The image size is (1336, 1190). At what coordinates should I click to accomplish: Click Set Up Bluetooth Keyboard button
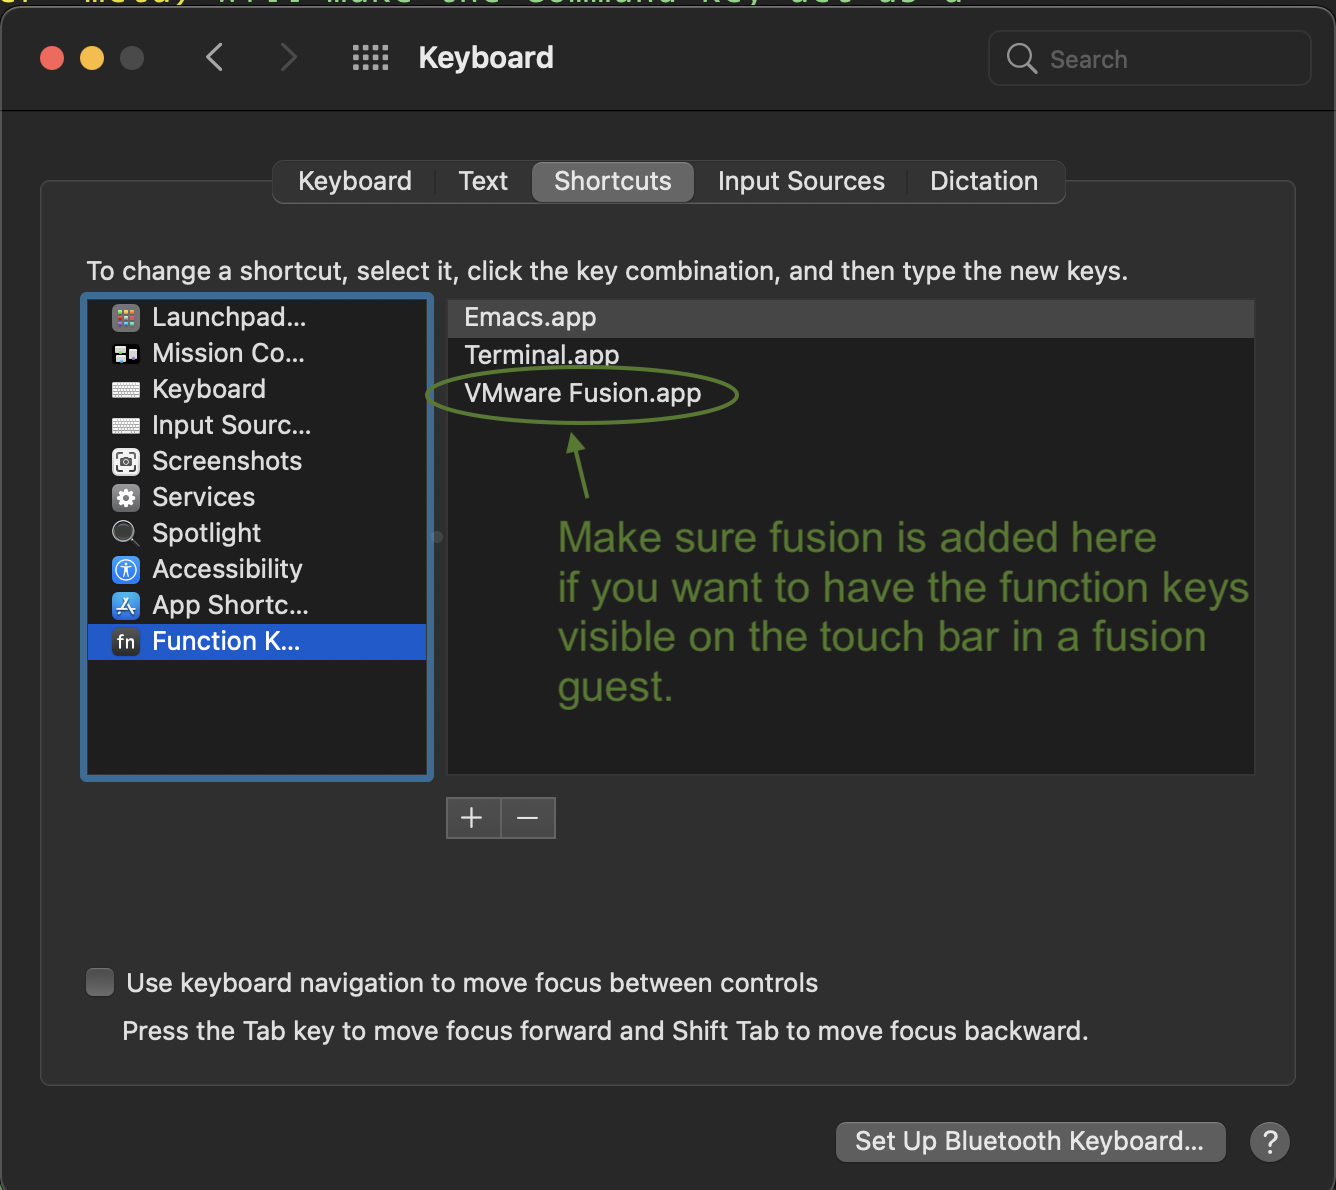(1030, 1142)
